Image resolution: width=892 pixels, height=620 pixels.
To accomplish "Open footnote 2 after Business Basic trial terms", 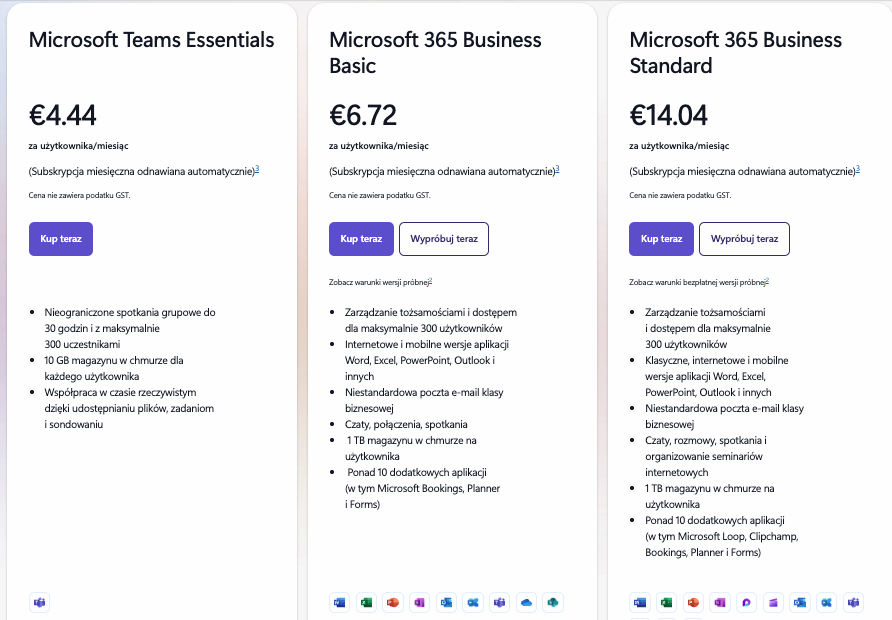I will click(x=431, y=280).
